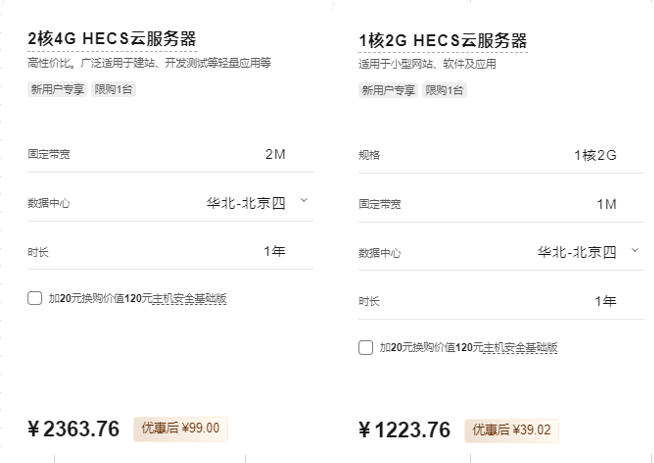654x463 pixels.
Task: Click the 优惠后 ¥99.00 price badge
Action: point(181,428)
